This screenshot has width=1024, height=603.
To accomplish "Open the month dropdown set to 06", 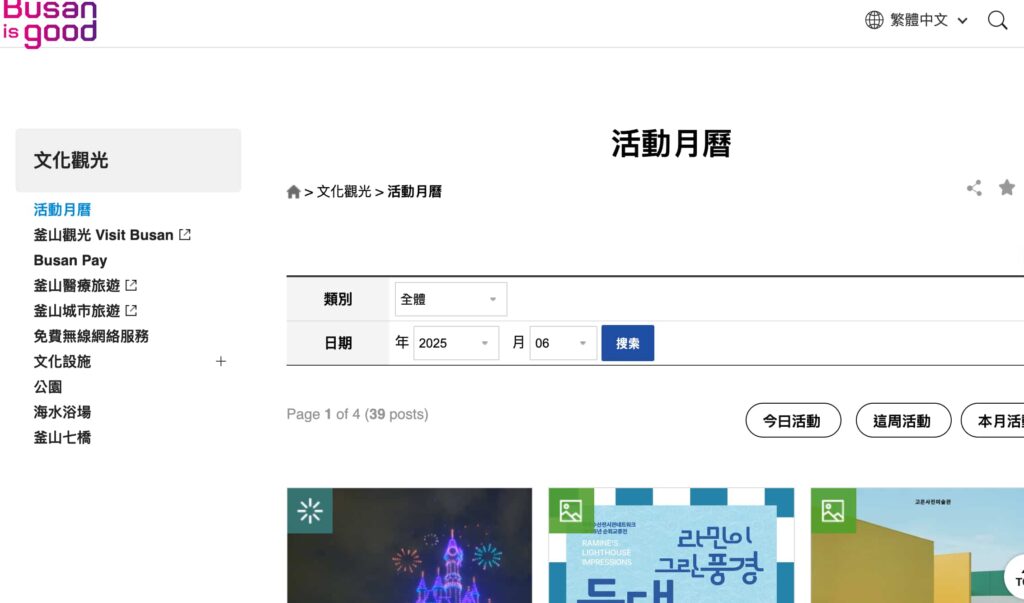I will click(563, 342).
